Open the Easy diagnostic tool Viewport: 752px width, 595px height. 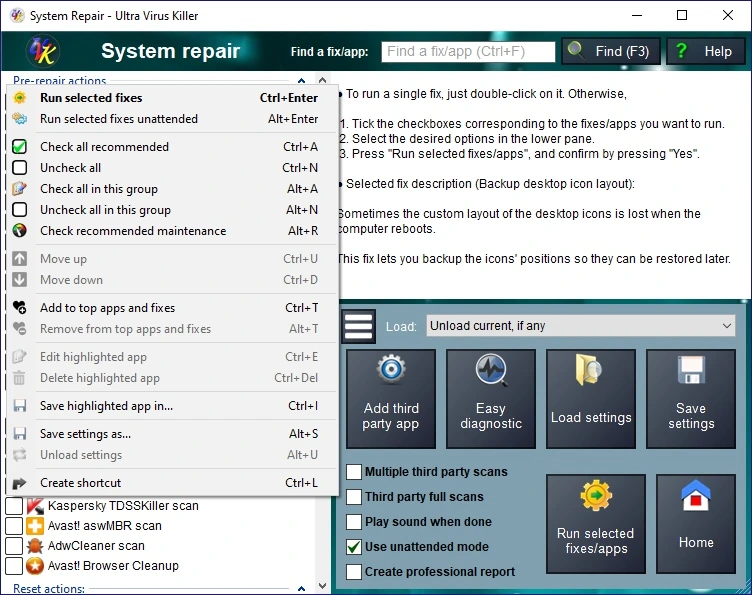(x=491, y=399)
